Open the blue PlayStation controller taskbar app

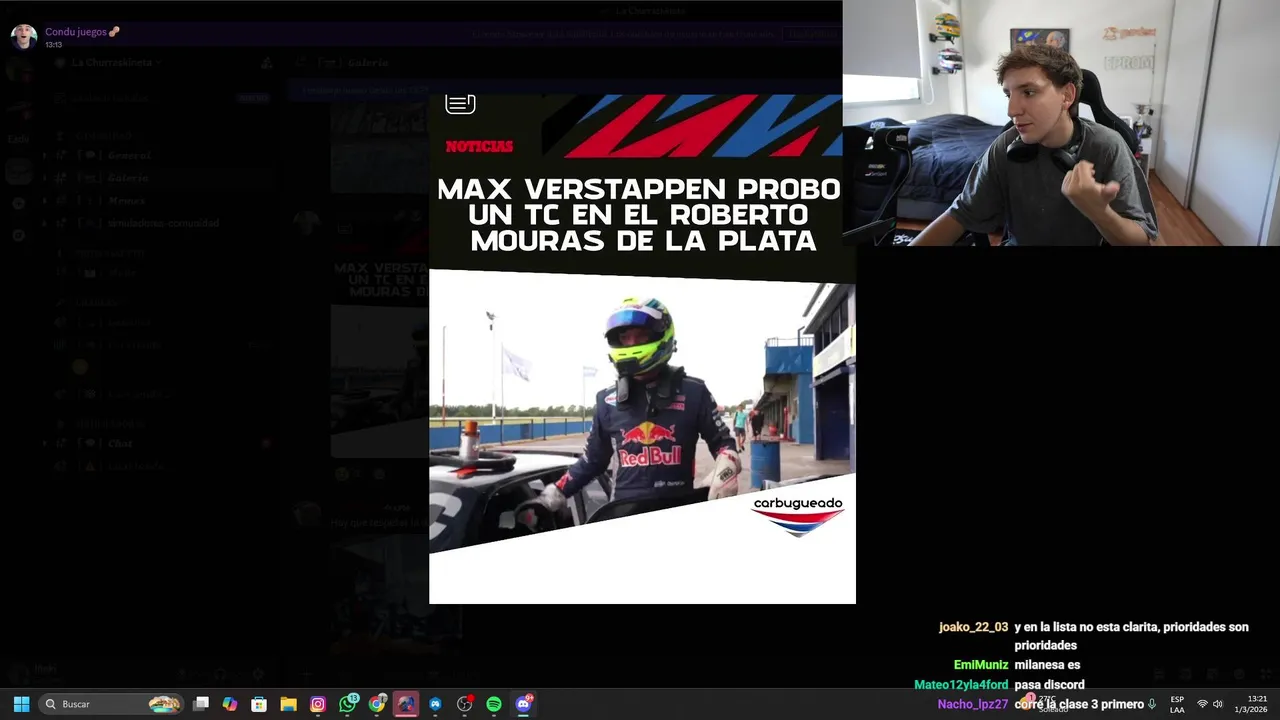tap(435, 704)
